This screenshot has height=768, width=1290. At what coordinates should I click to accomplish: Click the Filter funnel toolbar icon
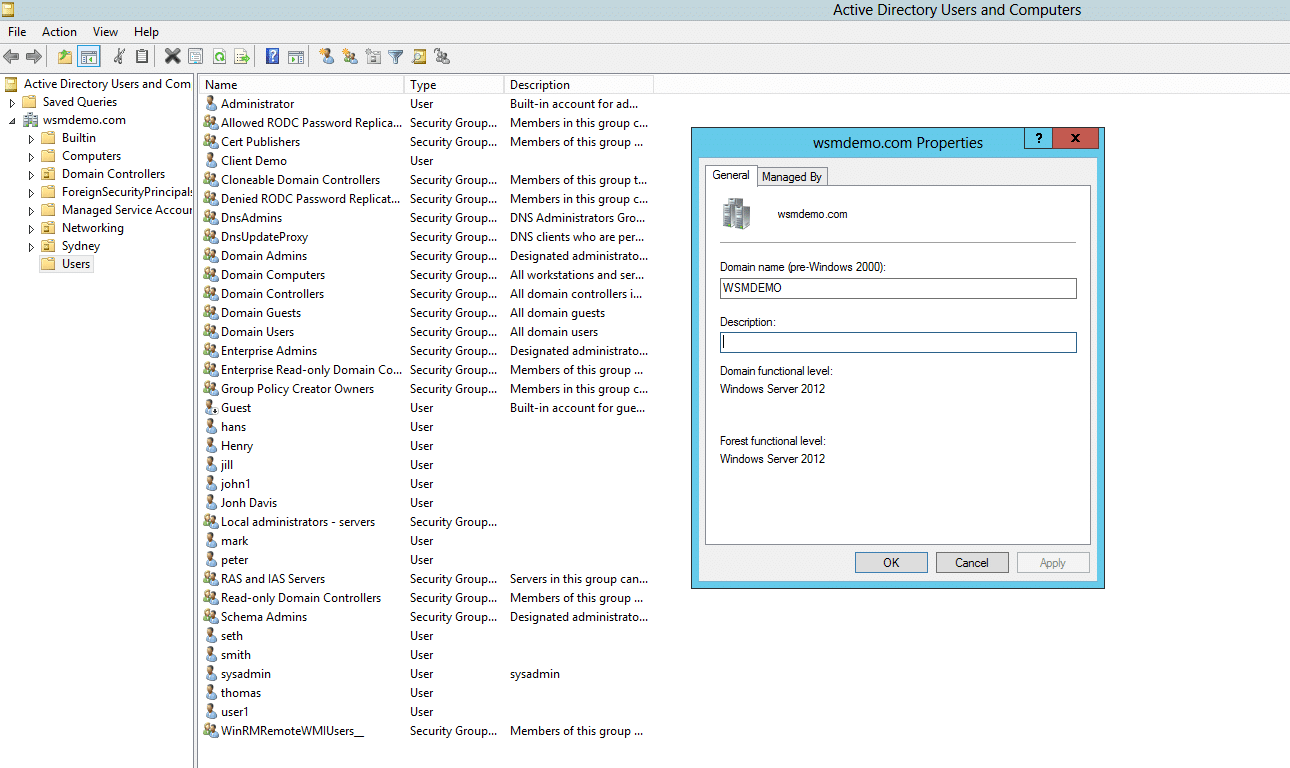396,57
